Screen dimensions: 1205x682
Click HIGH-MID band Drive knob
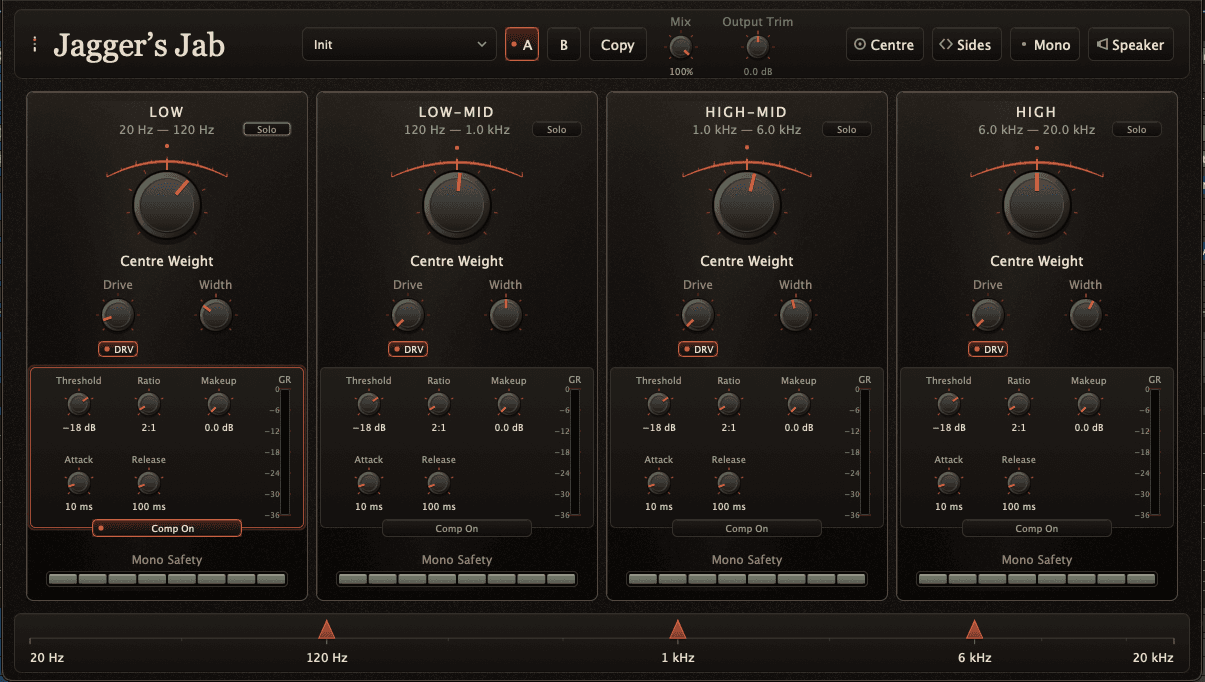[698, 316]
